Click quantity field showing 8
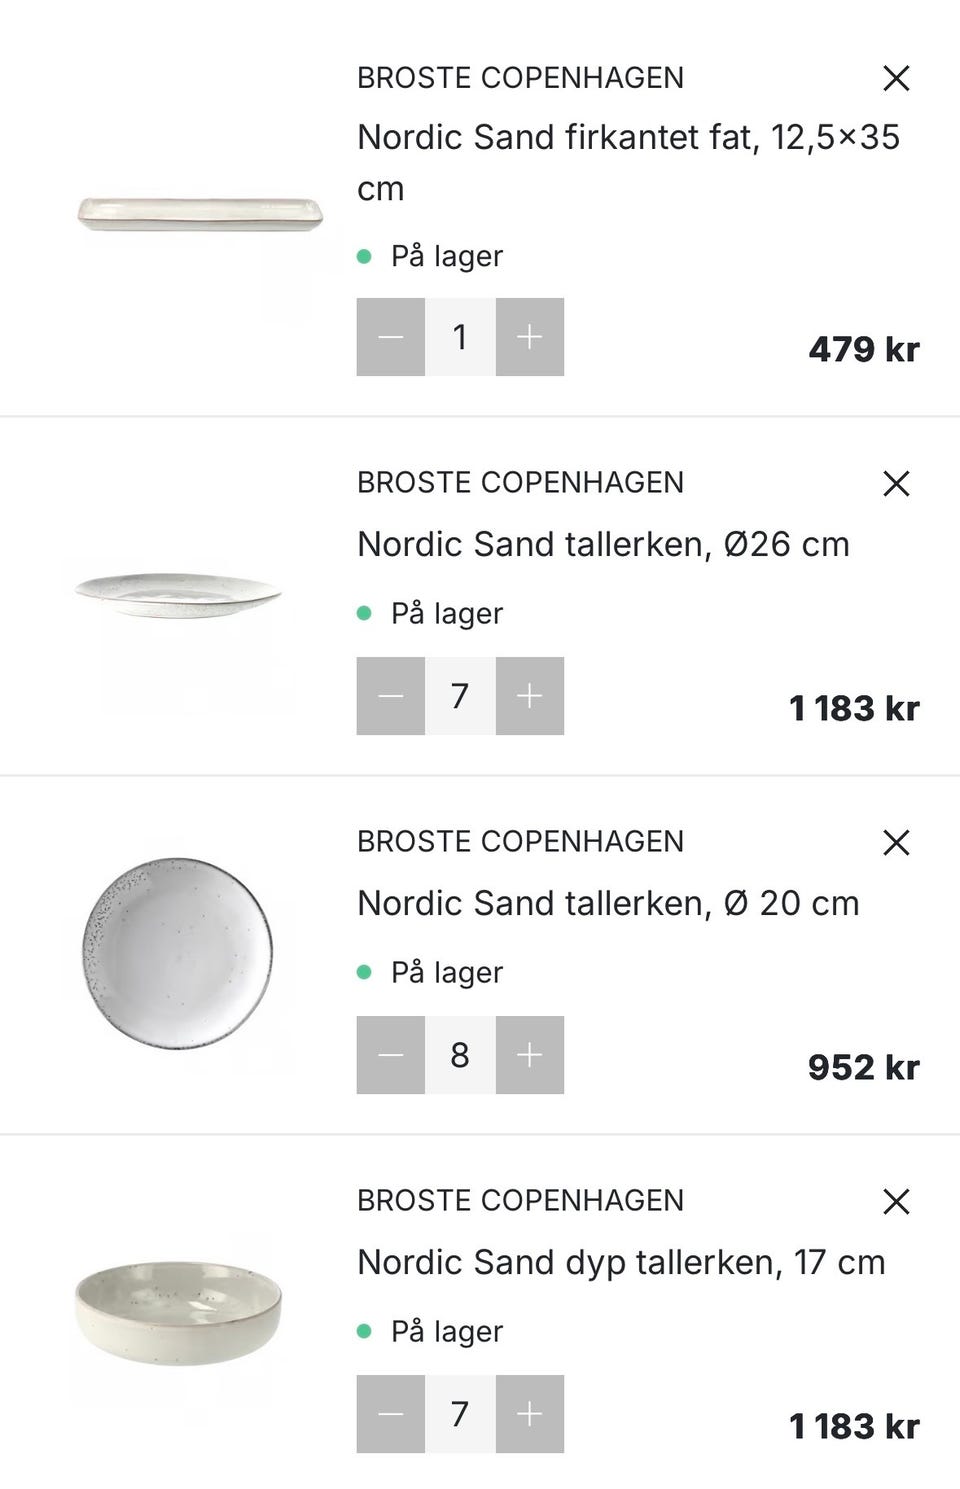This screenshot has height=1489, width=960. [460, 1055]
